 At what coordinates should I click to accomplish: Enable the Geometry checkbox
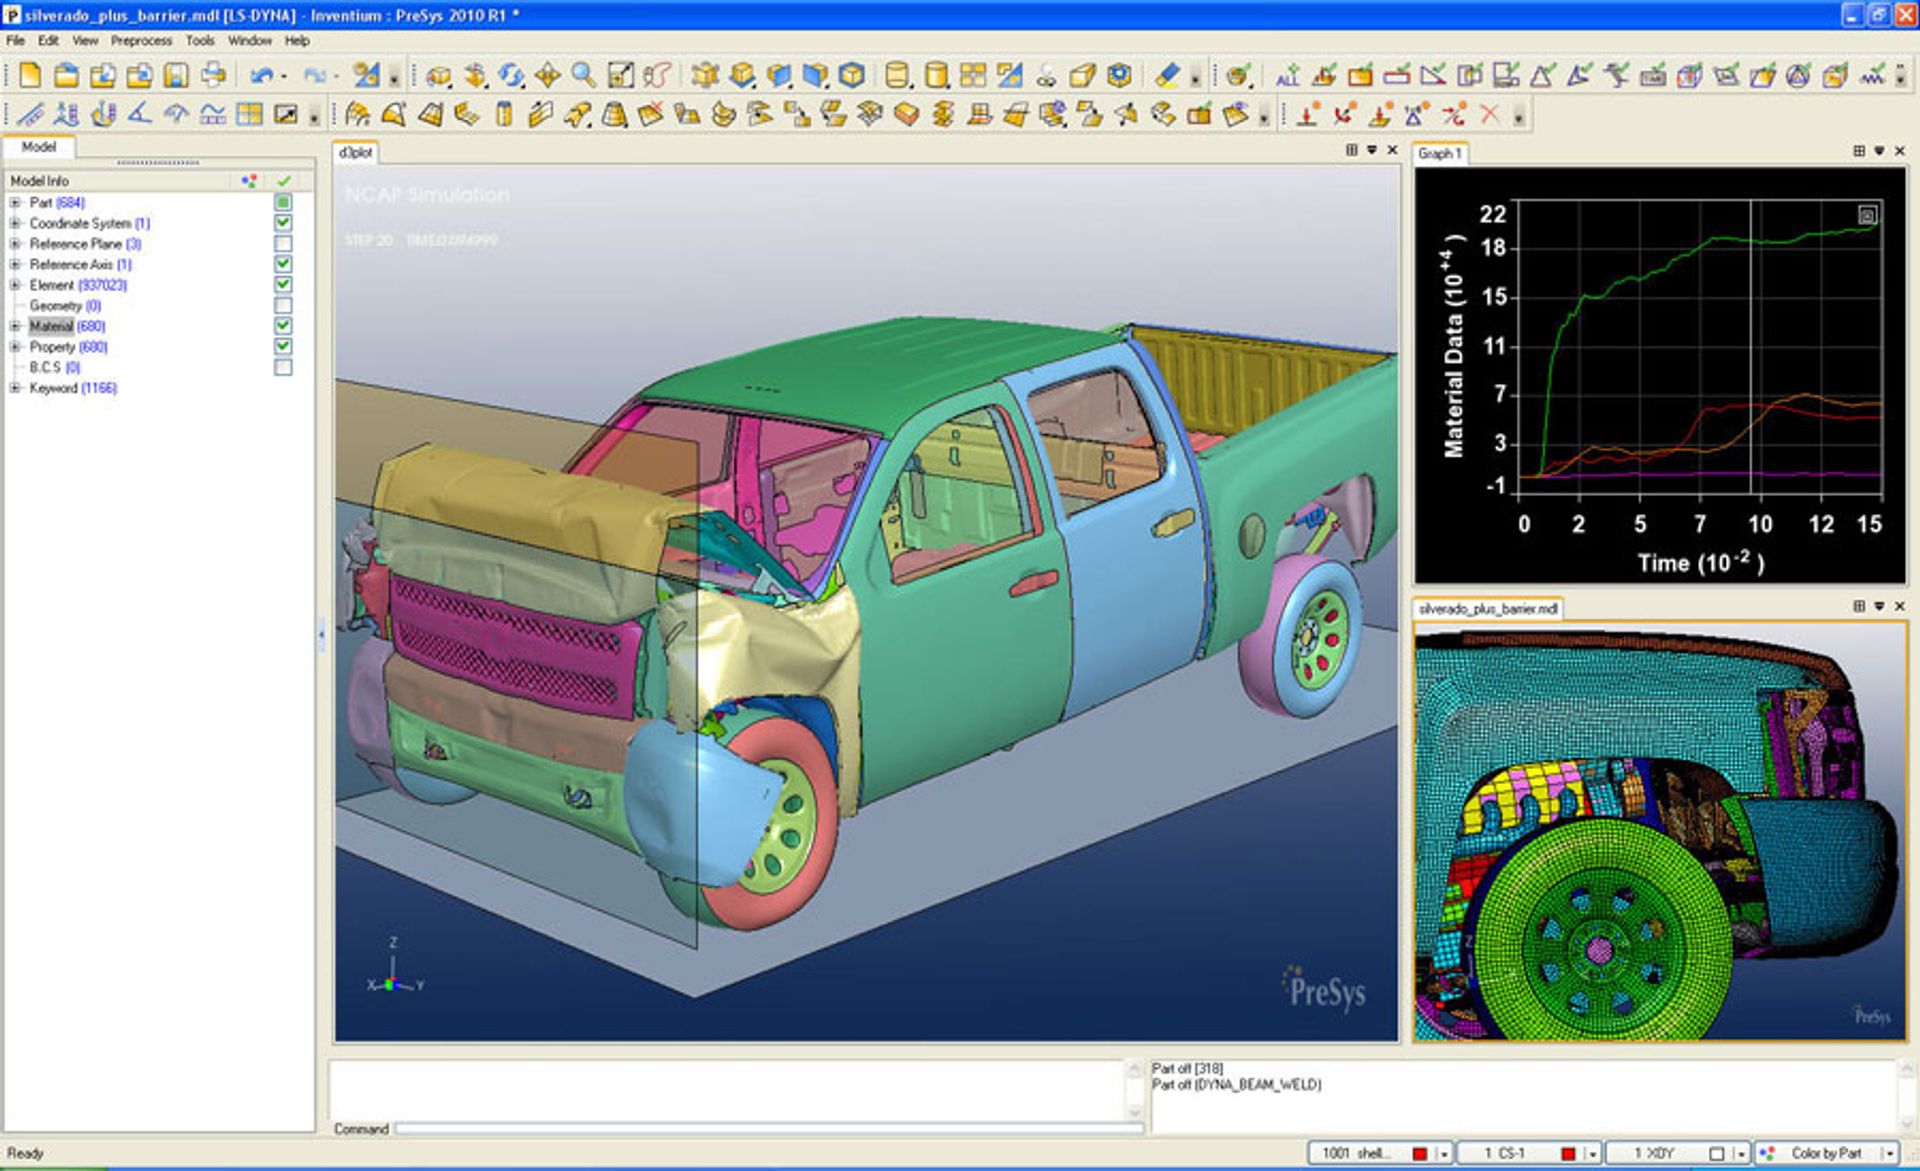tap(283, 306)
